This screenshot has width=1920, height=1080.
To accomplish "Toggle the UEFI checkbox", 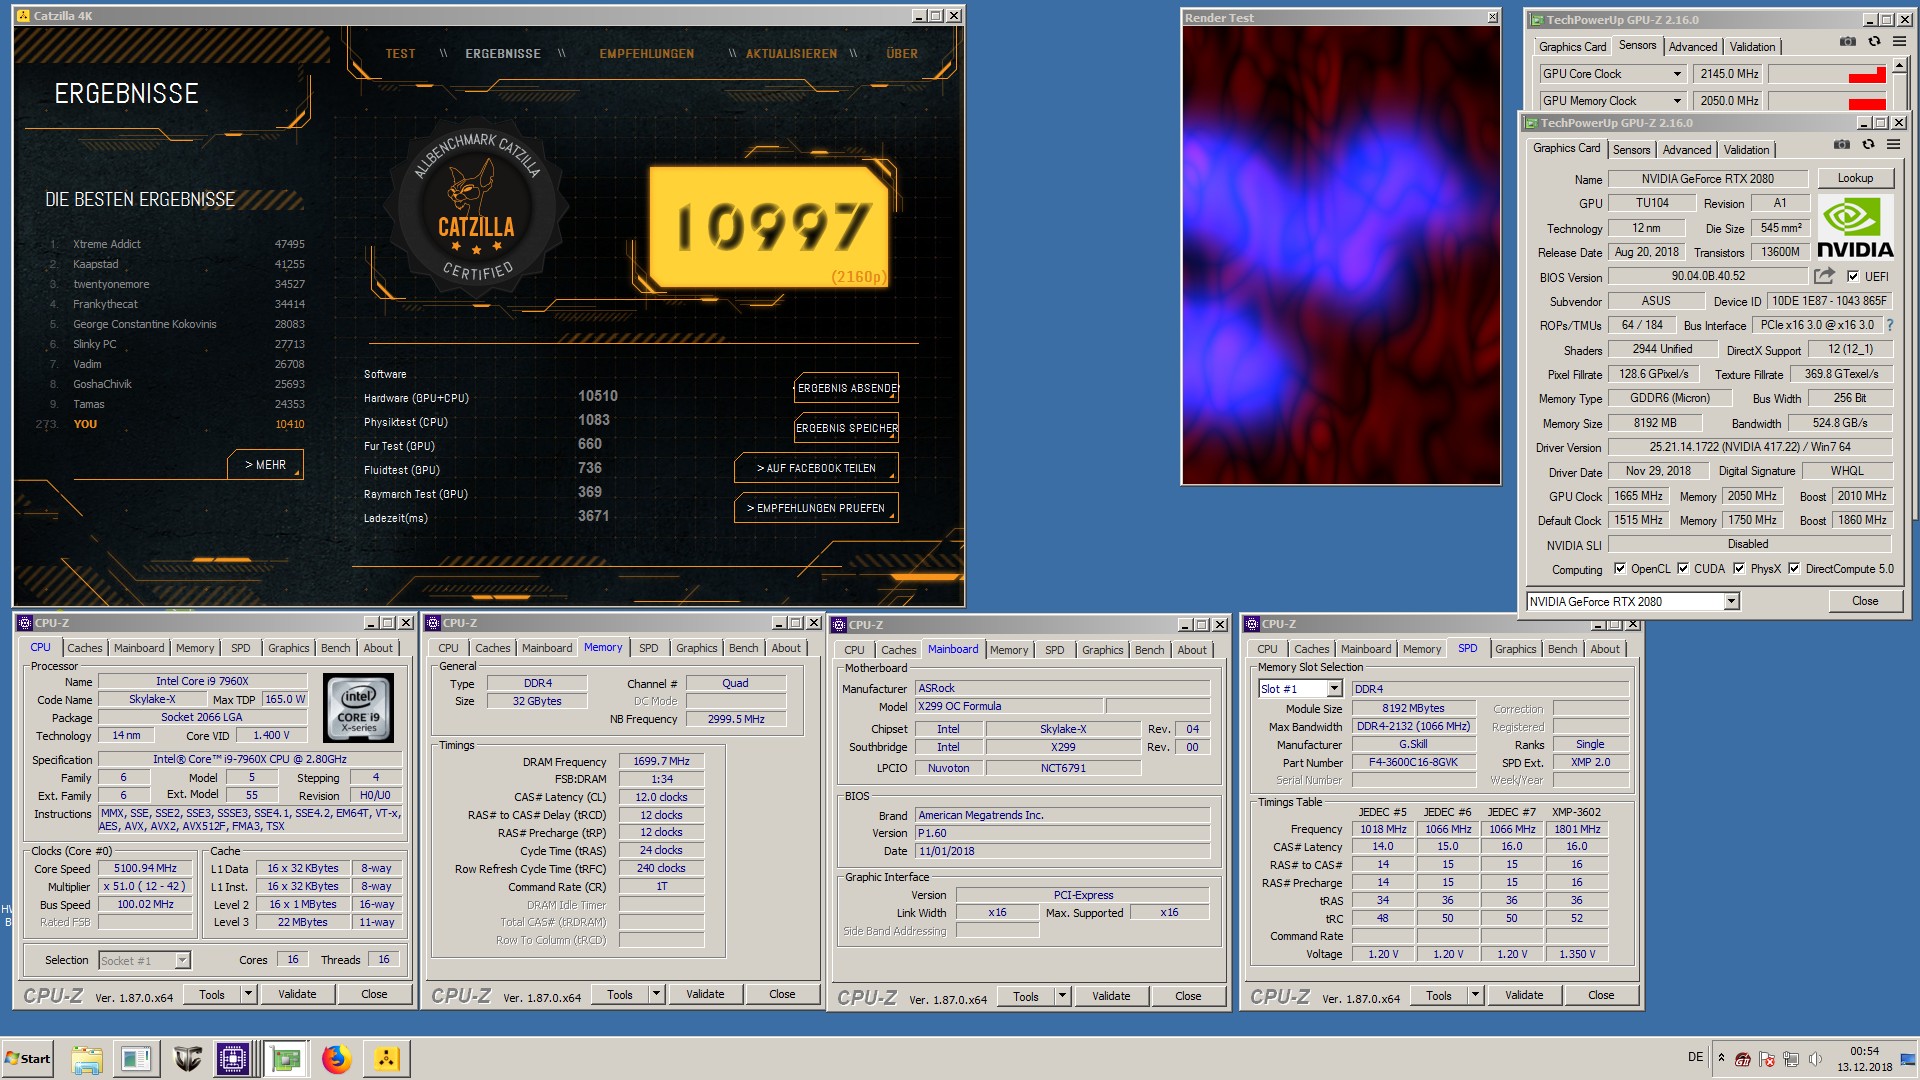I will coord(1853,277).
